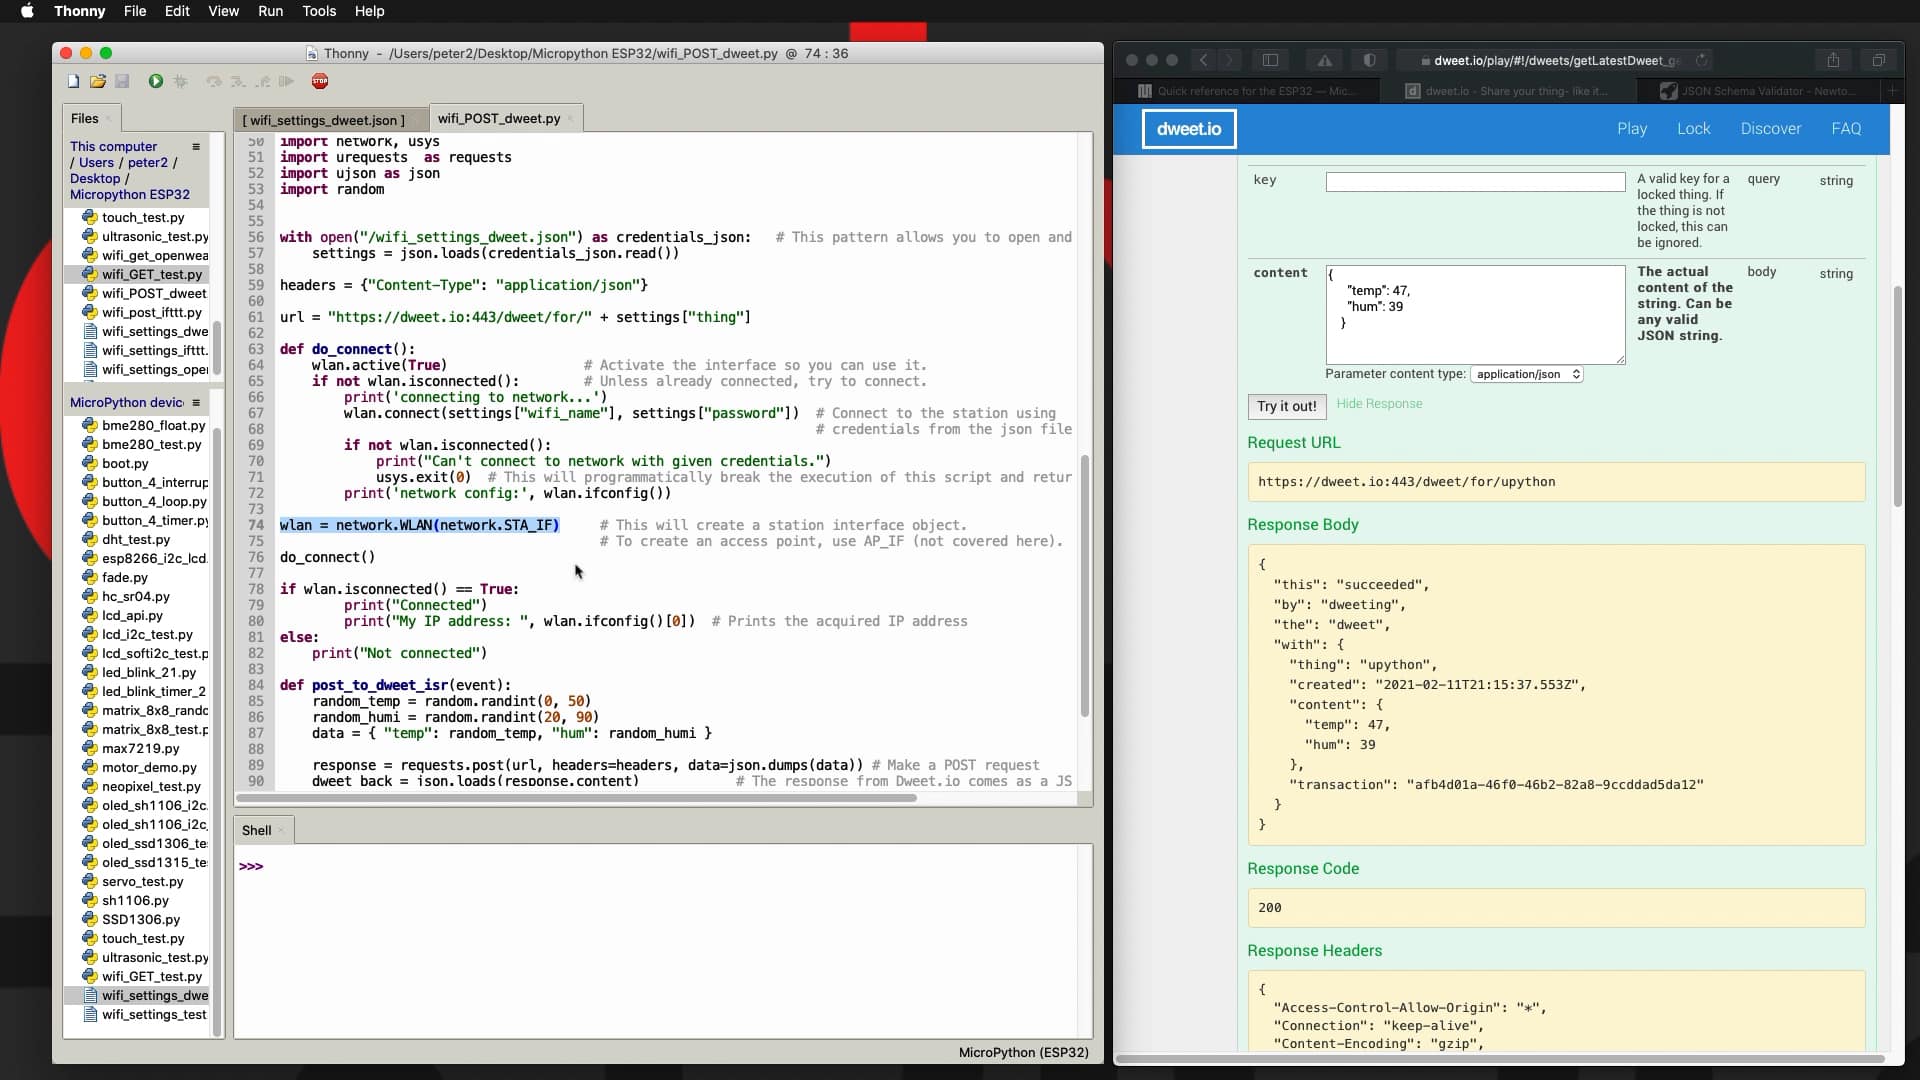1920x1080 pixels.
Task: Click the Safari share icon
Action: click(1833, 60)
